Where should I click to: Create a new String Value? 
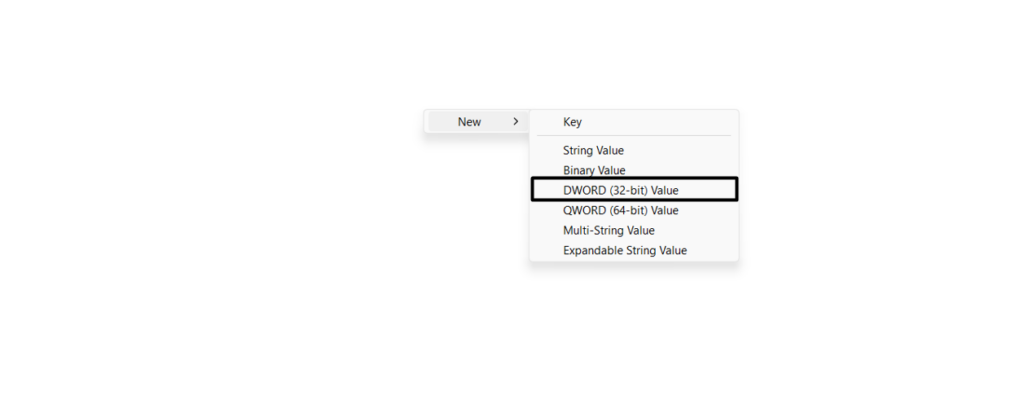tap(593, 151)
